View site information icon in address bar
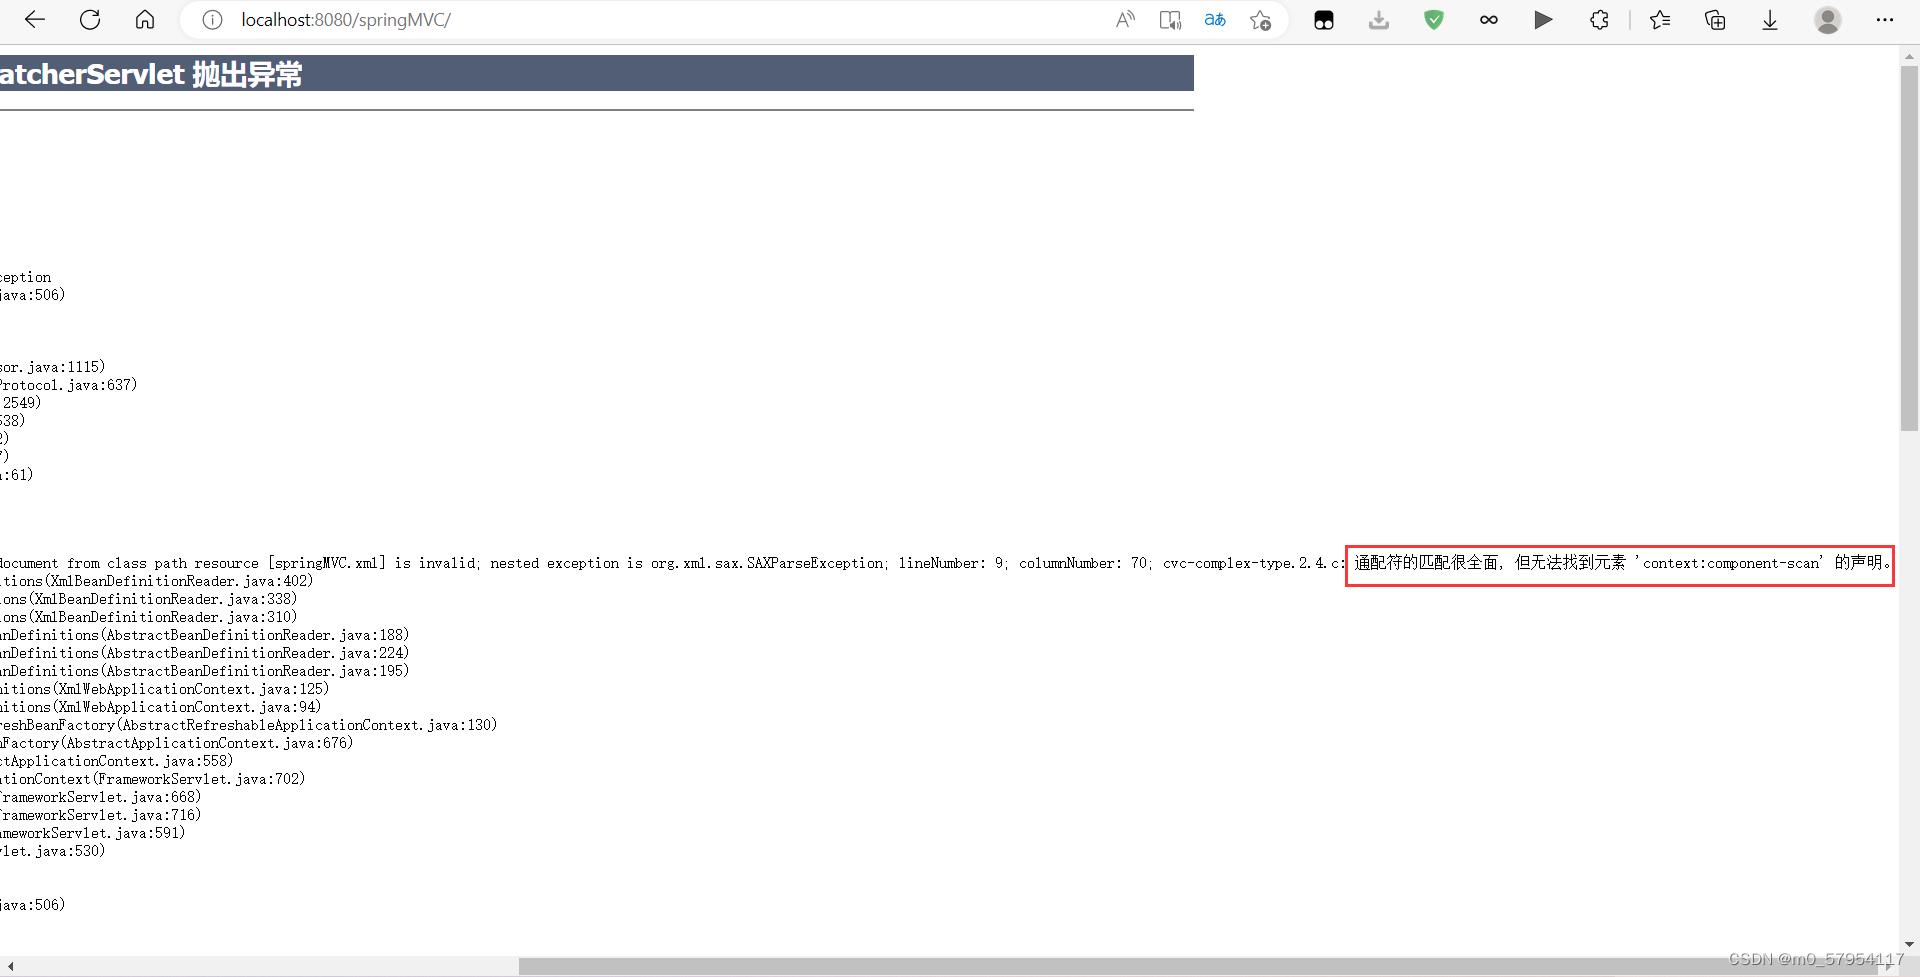Image resolution: width=1920 pixels, height=977 pixels. 212,20
